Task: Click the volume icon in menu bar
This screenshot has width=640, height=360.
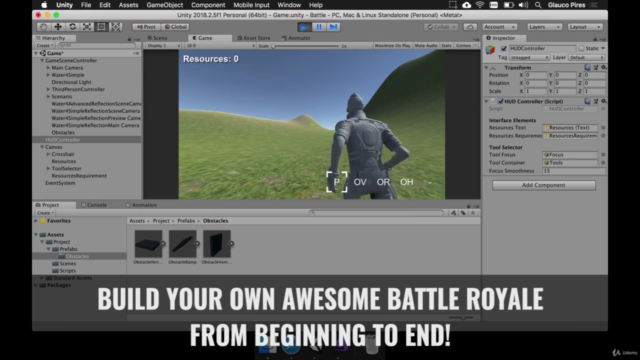Action: [523, 5]
